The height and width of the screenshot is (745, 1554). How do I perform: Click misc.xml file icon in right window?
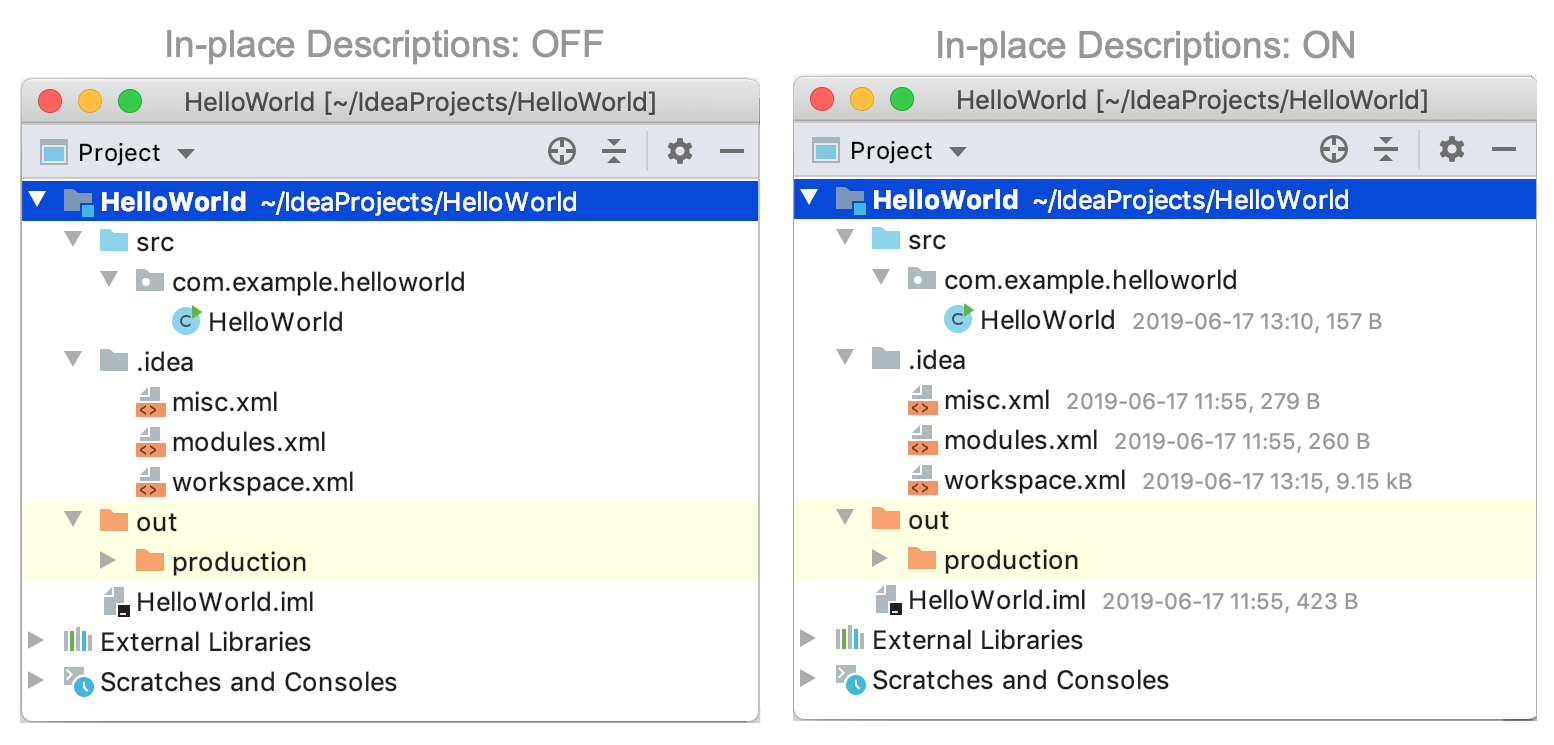[922, 400]
